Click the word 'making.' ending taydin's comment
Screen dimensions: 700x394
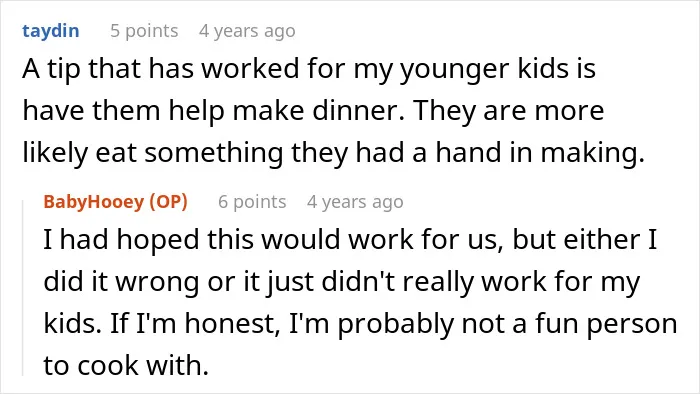pos(593,153)
